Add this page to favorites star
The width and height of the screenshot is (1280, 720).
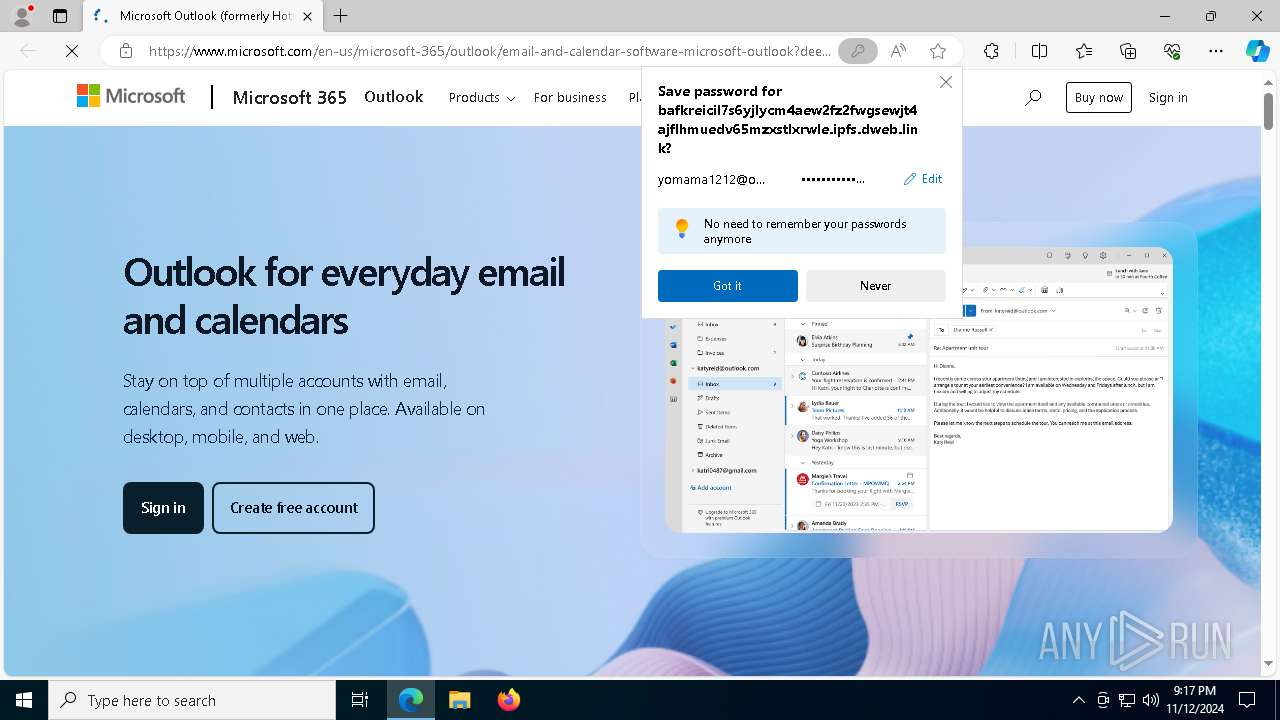[937, 51]
